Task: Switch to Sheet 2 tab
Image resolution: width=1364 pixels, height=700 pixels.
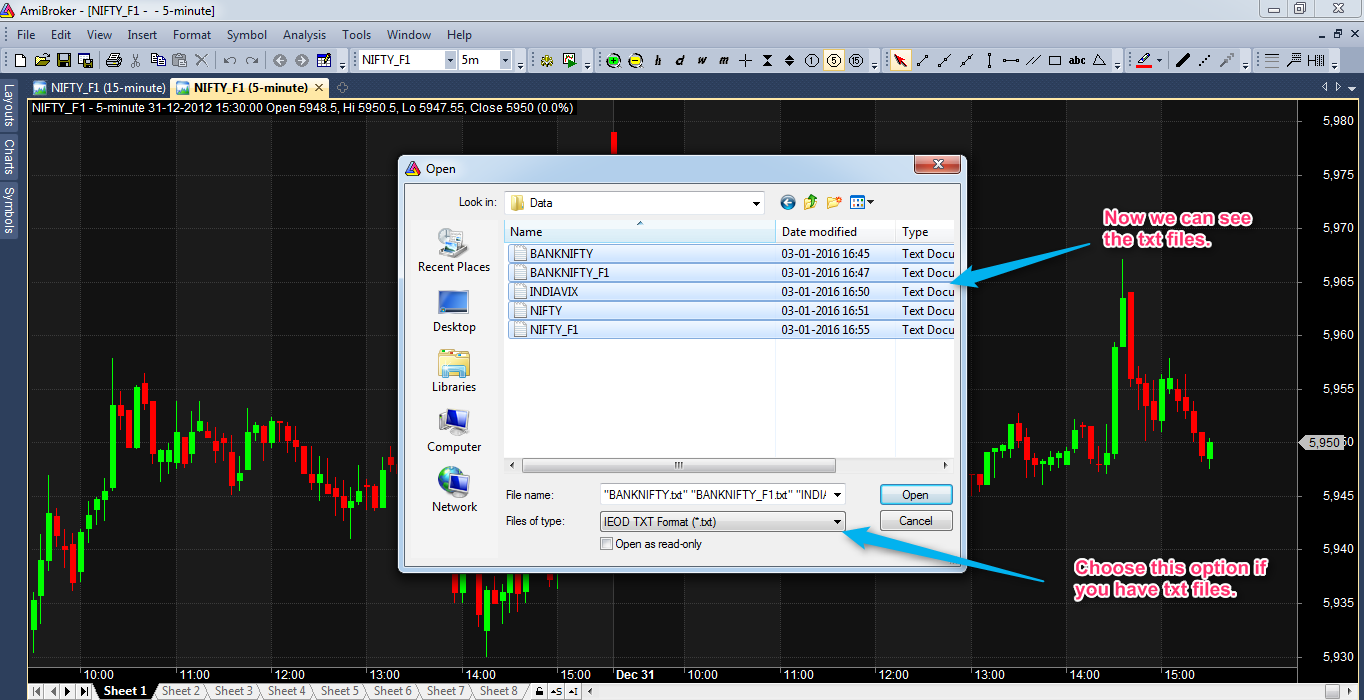Action: [180, 691]
